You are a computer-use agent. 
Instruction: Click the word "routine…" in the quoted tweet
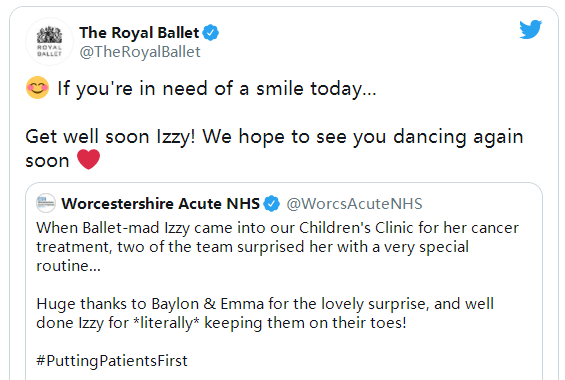click(x=68, y=266)
